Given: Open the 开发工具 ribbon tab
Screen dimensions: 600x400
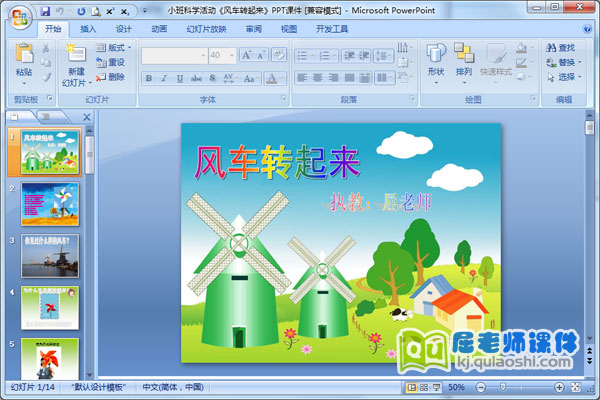Looking at the screenshot, I should (x=332, y=29).
